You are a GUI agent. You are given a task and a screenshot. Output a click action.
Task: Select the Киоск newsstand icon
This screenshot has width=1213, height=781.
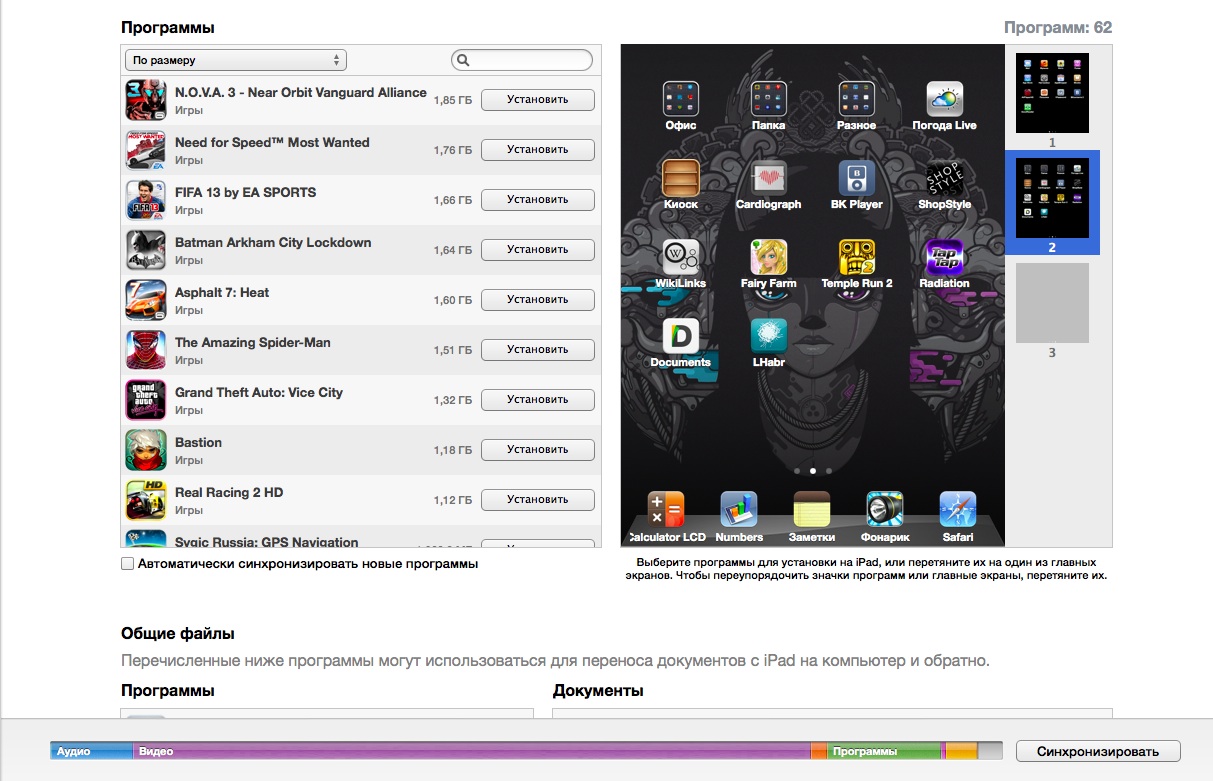point(681,179)
